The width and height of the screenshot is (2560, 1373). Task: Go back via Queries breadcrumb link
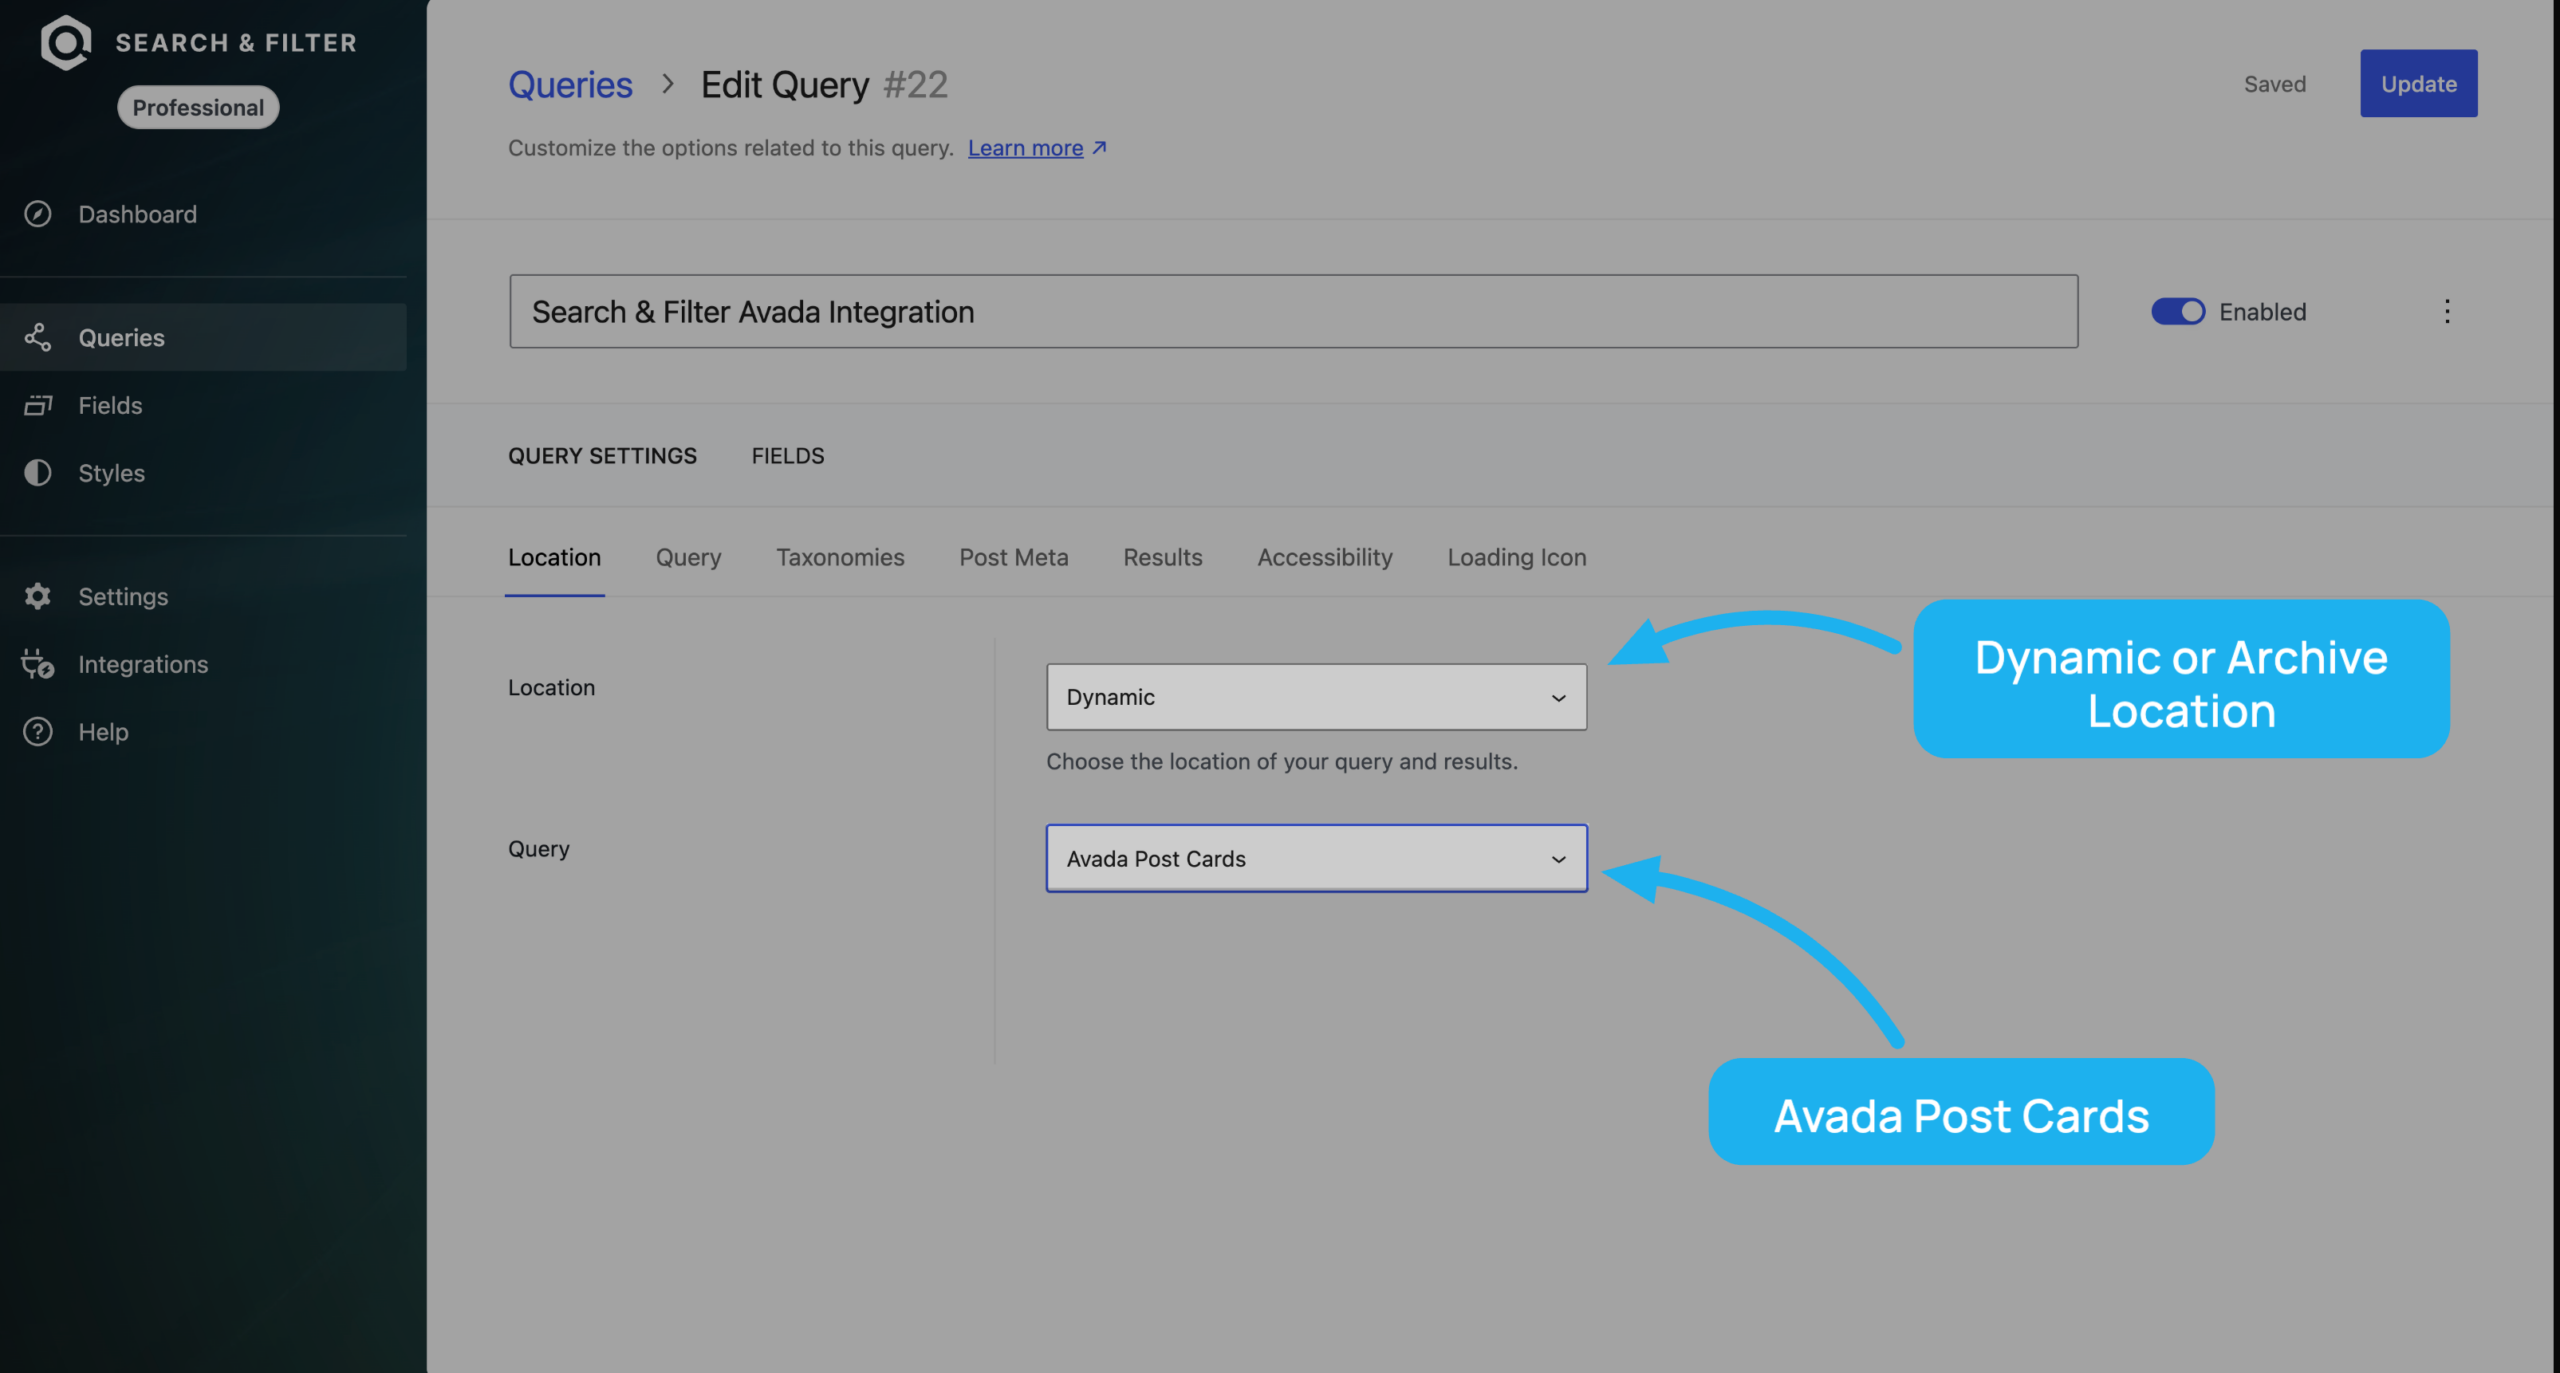click(x=570, y=84)
